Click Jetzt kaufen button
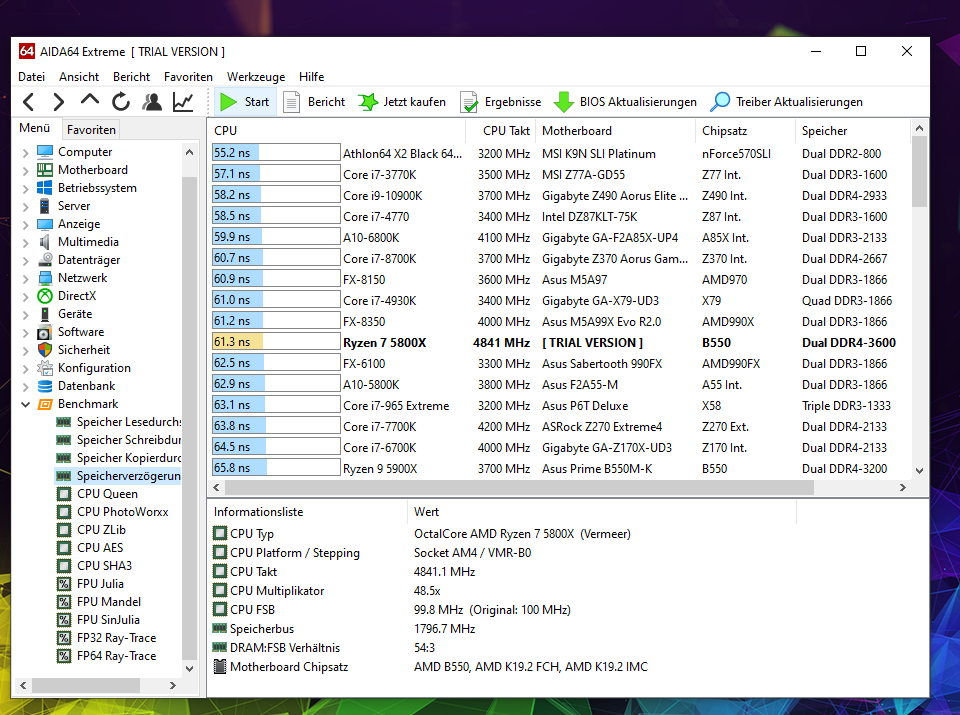 [x=402, y=102]
